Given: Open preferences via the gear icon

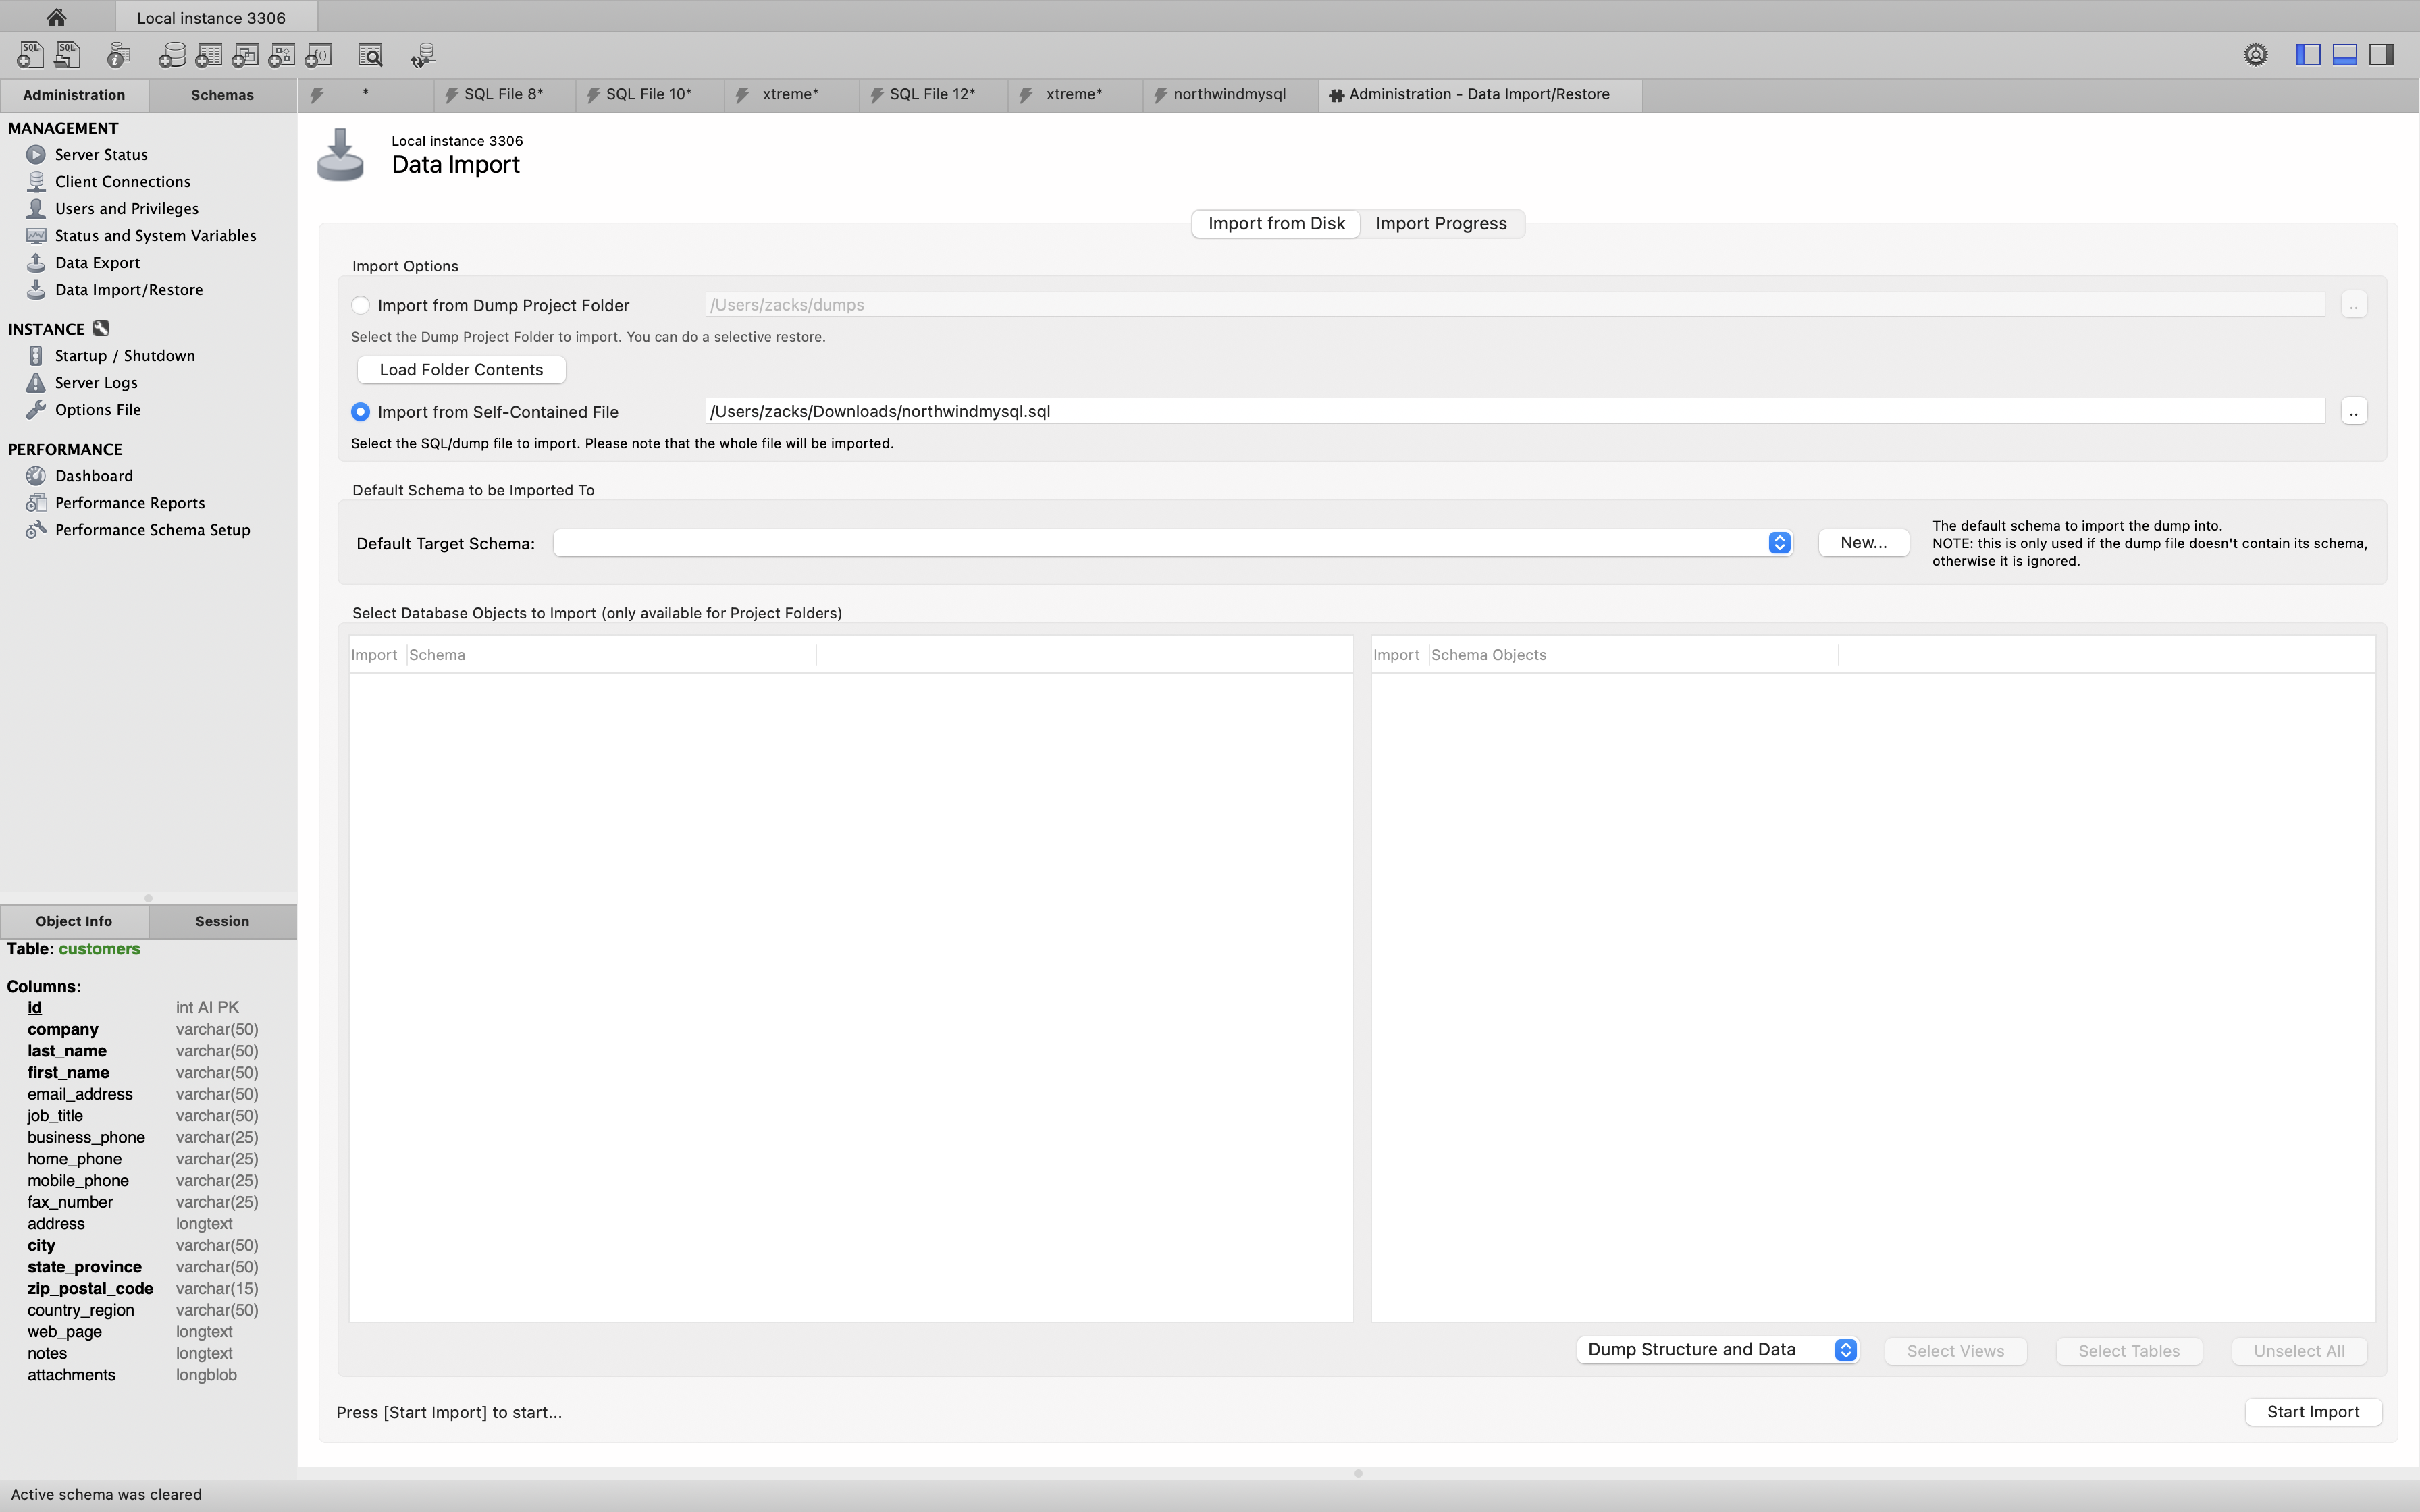Looking at the screenshot, I should point(2255,55).
